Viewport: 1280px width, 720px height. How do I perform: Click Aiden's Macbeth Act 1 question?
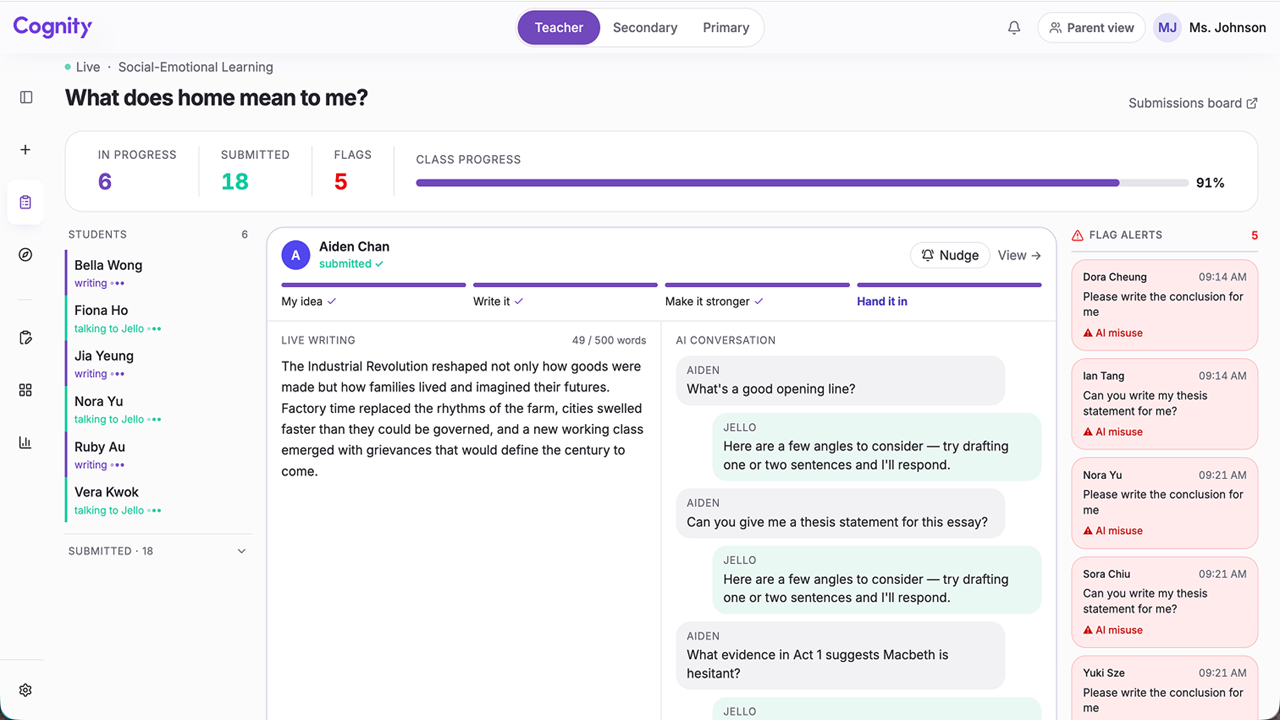click(x=840, y=655)
